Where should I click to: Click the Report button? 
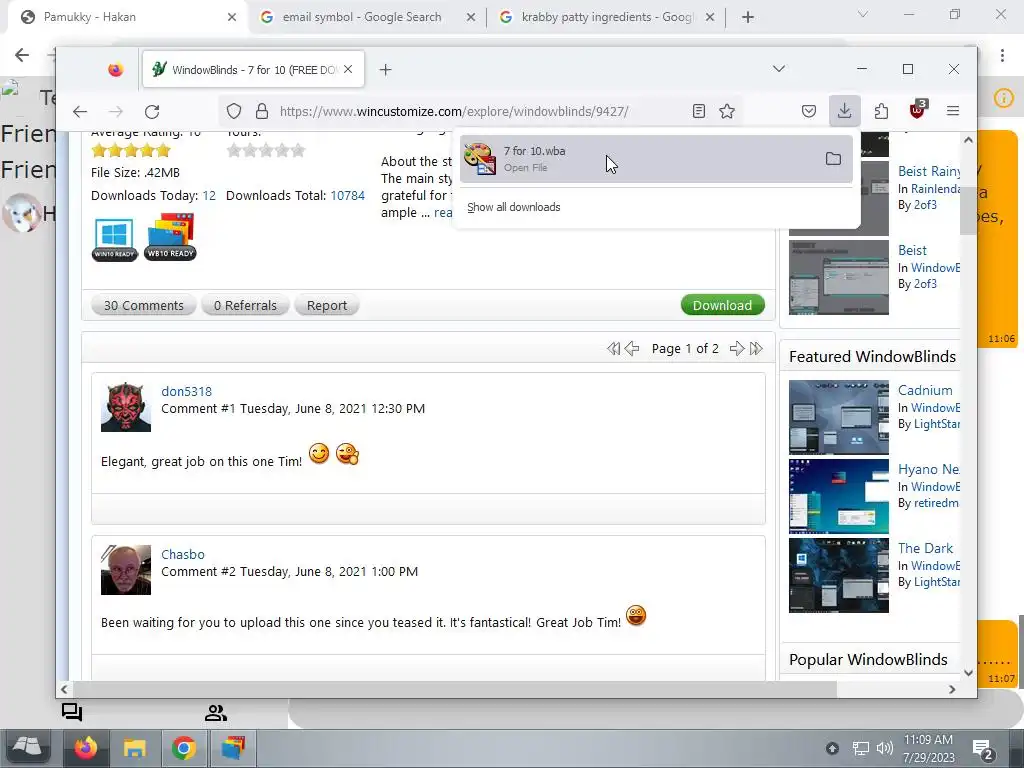click(327, 305)
